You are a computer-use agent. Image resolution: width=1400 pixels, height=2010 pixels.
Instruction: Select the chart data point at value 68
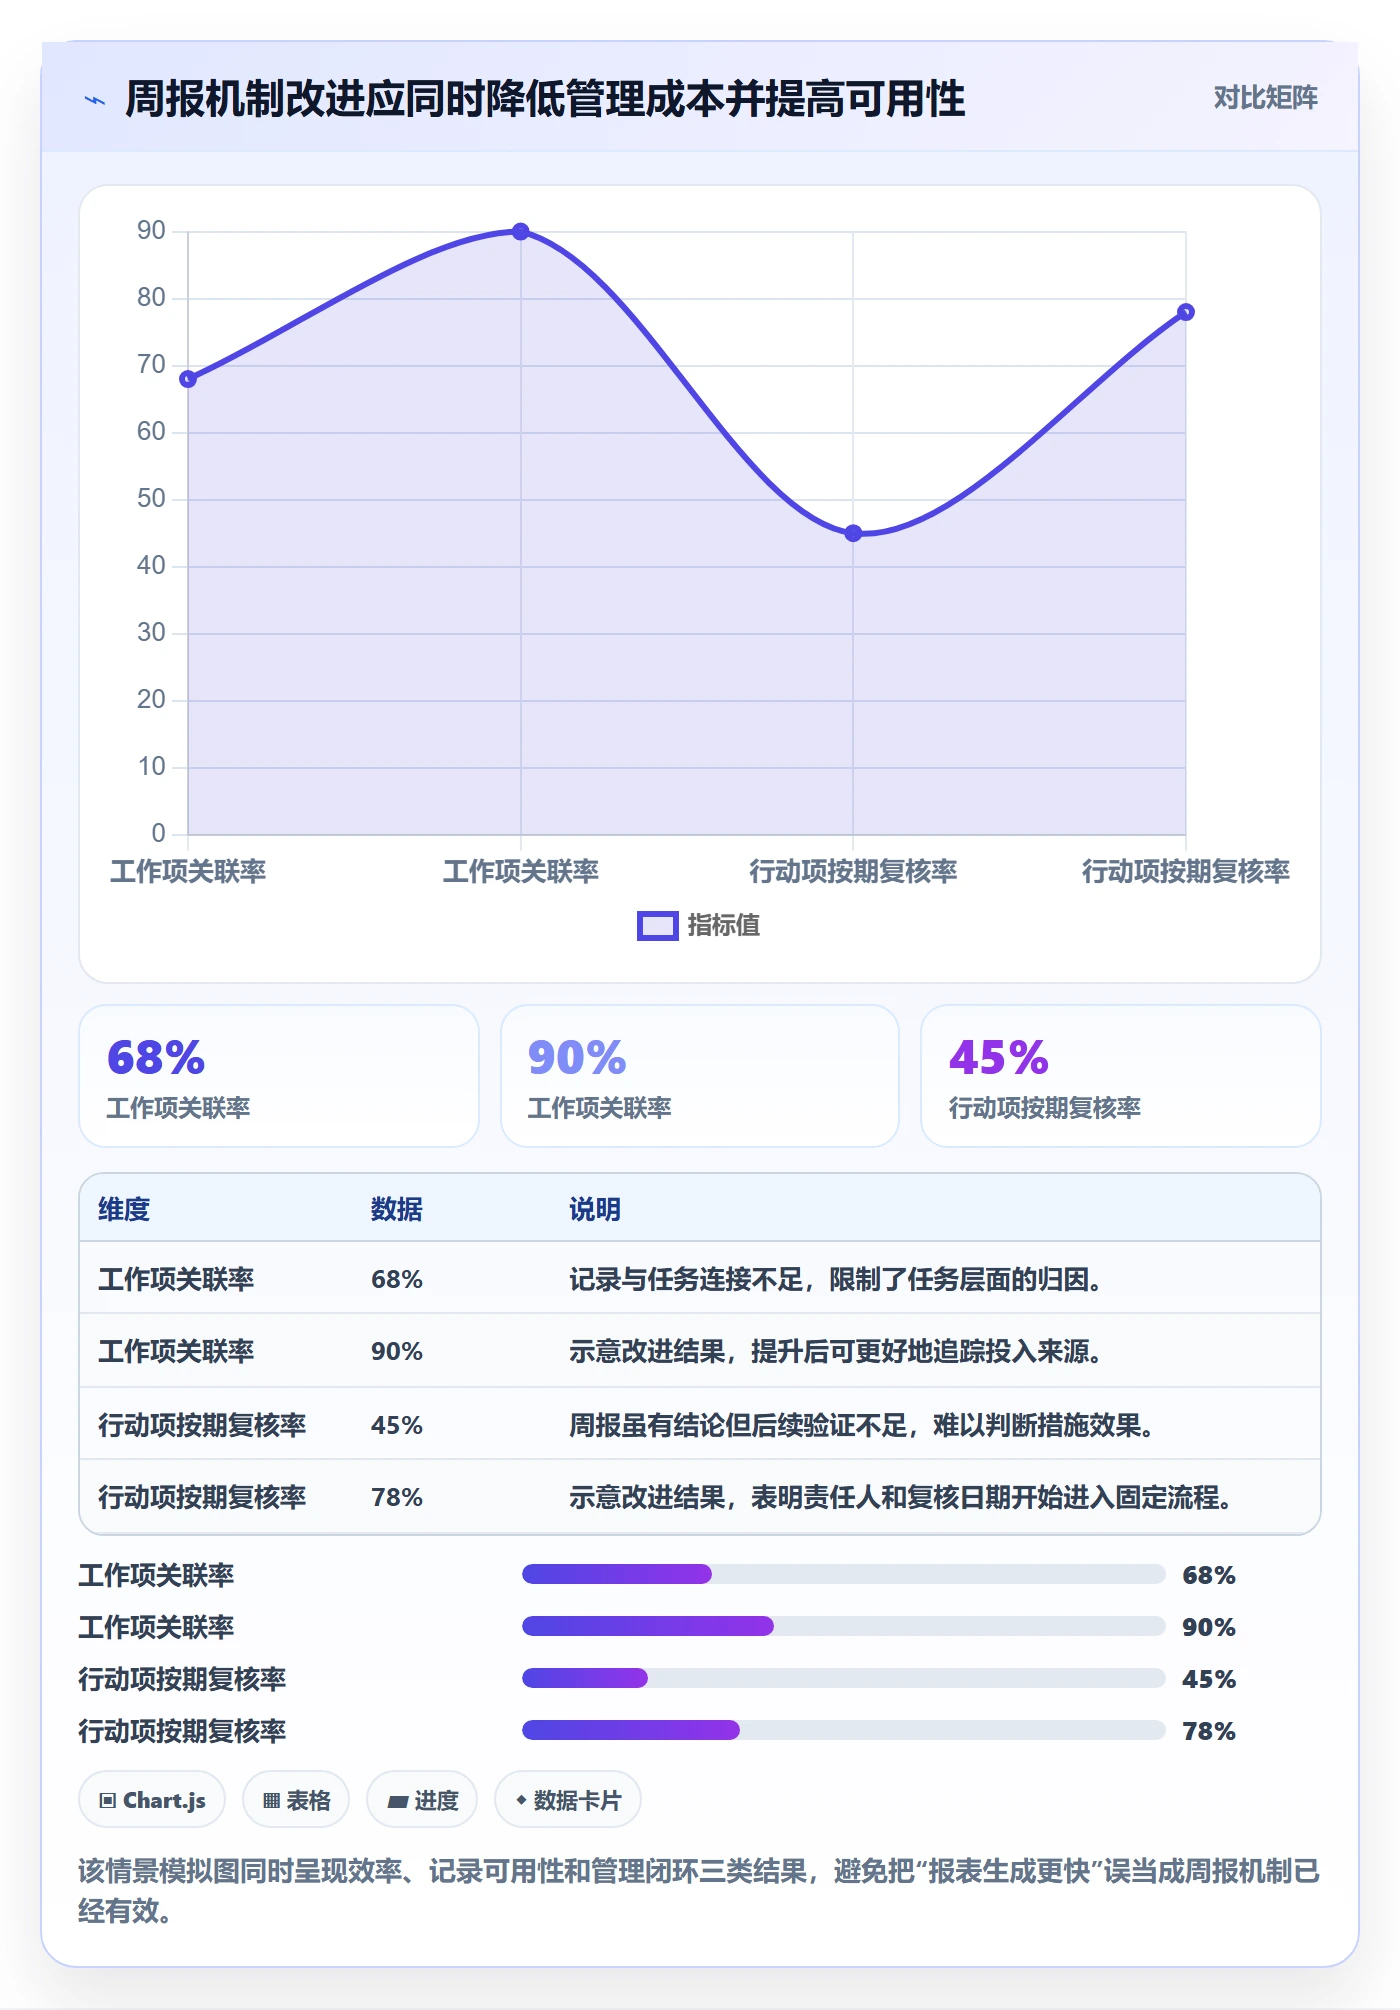pos(188,379)
